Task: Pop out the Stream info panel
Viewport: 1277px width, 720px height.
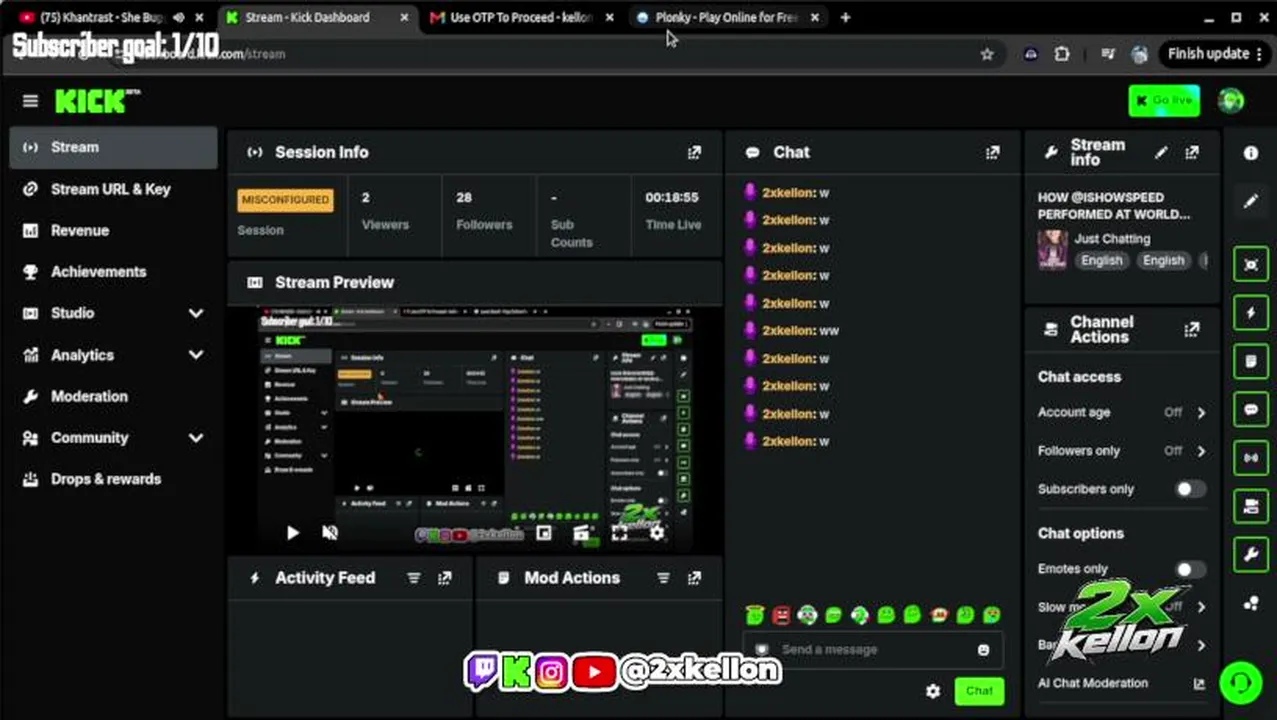Action: pyautogui.click(x=1192, y=152)
